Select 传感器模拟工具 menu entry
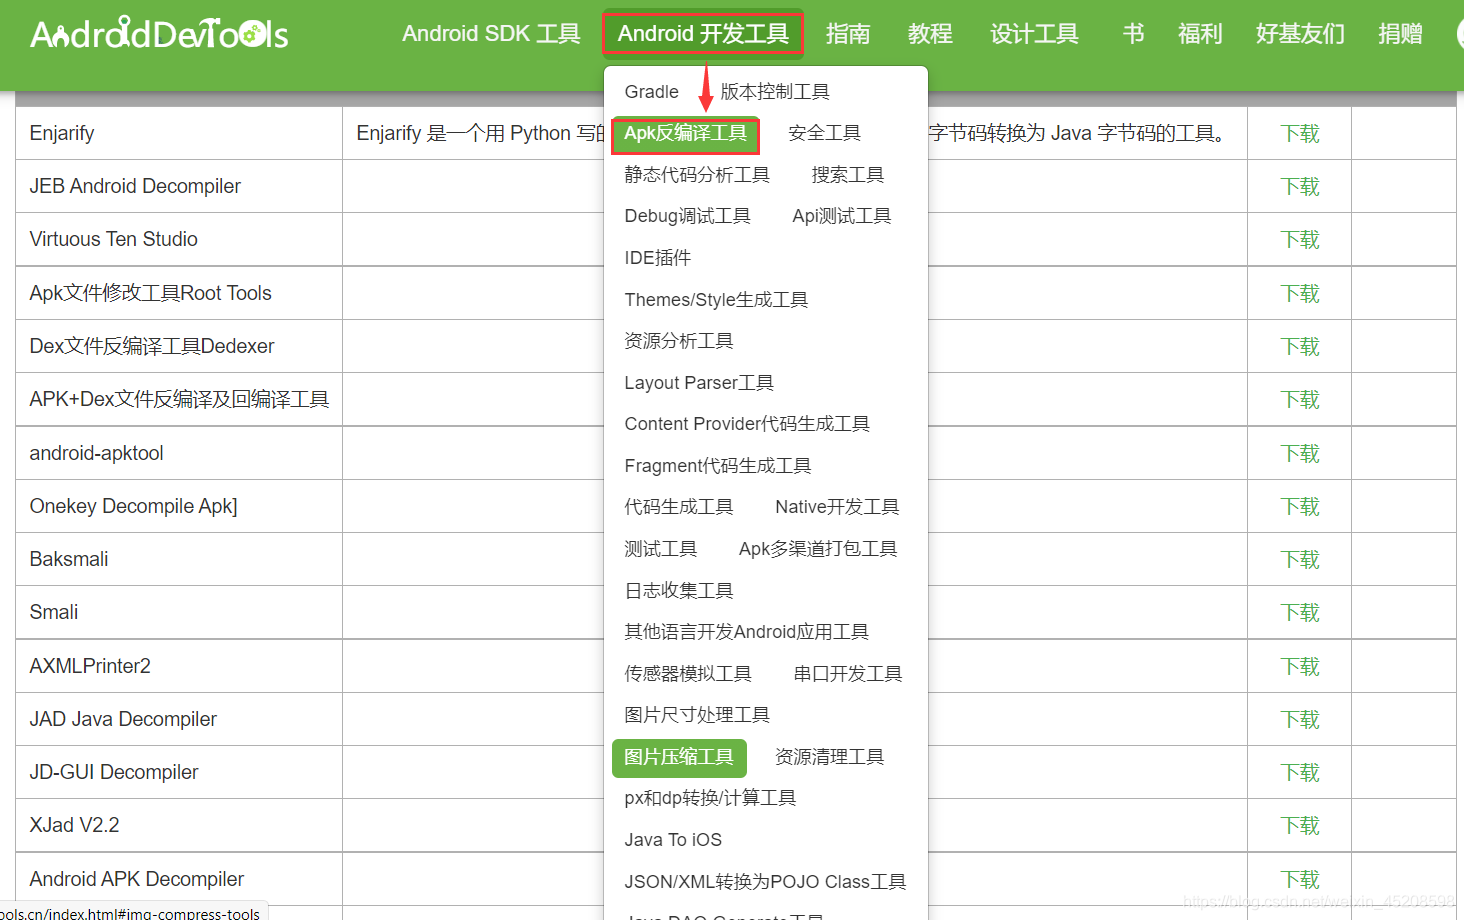Viewport: 1464px width, 920px height. pyautogui.click(x=688, y=674)
